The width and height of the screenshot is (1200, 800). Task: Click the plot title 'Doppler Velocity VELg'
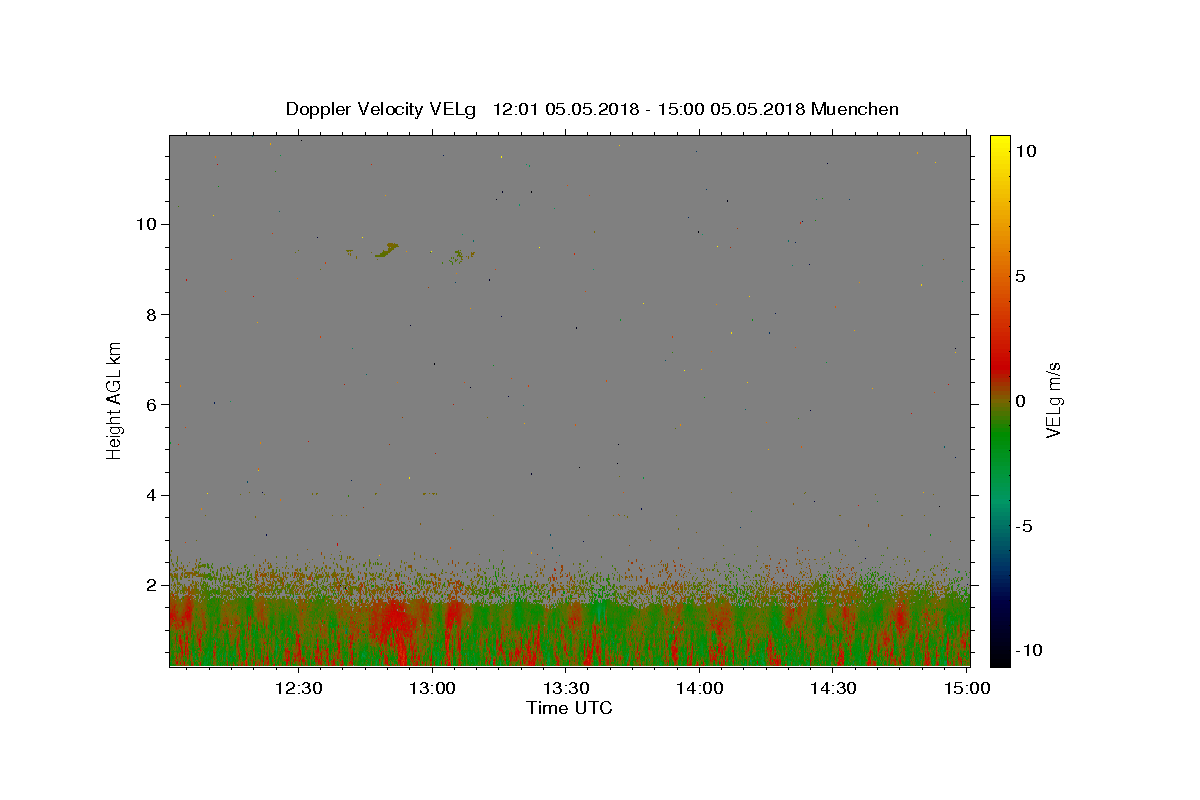pos(381,109)
